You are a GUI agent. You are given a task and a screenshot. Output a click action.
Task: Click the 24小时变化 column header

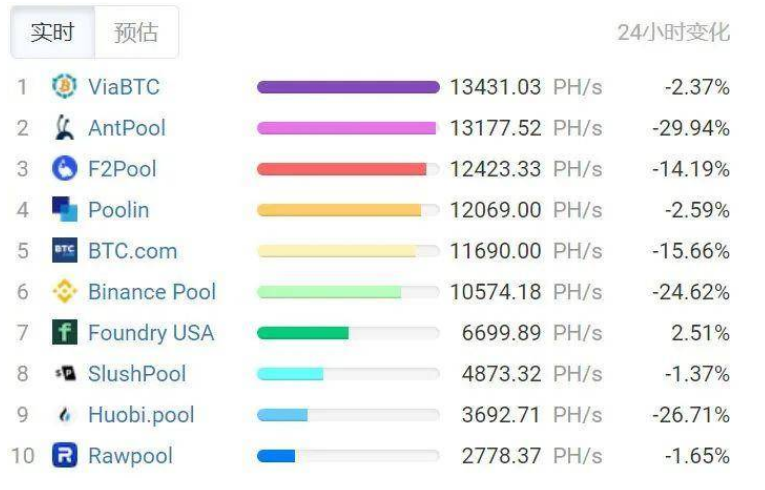673,33
